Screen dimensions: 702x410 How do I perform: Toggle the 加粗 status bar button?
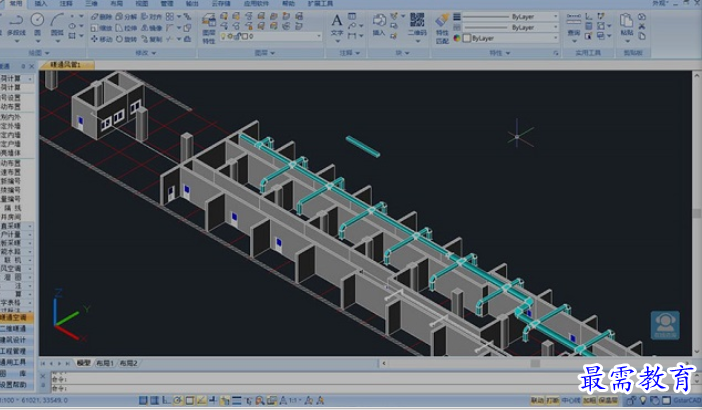pos(589,400)
